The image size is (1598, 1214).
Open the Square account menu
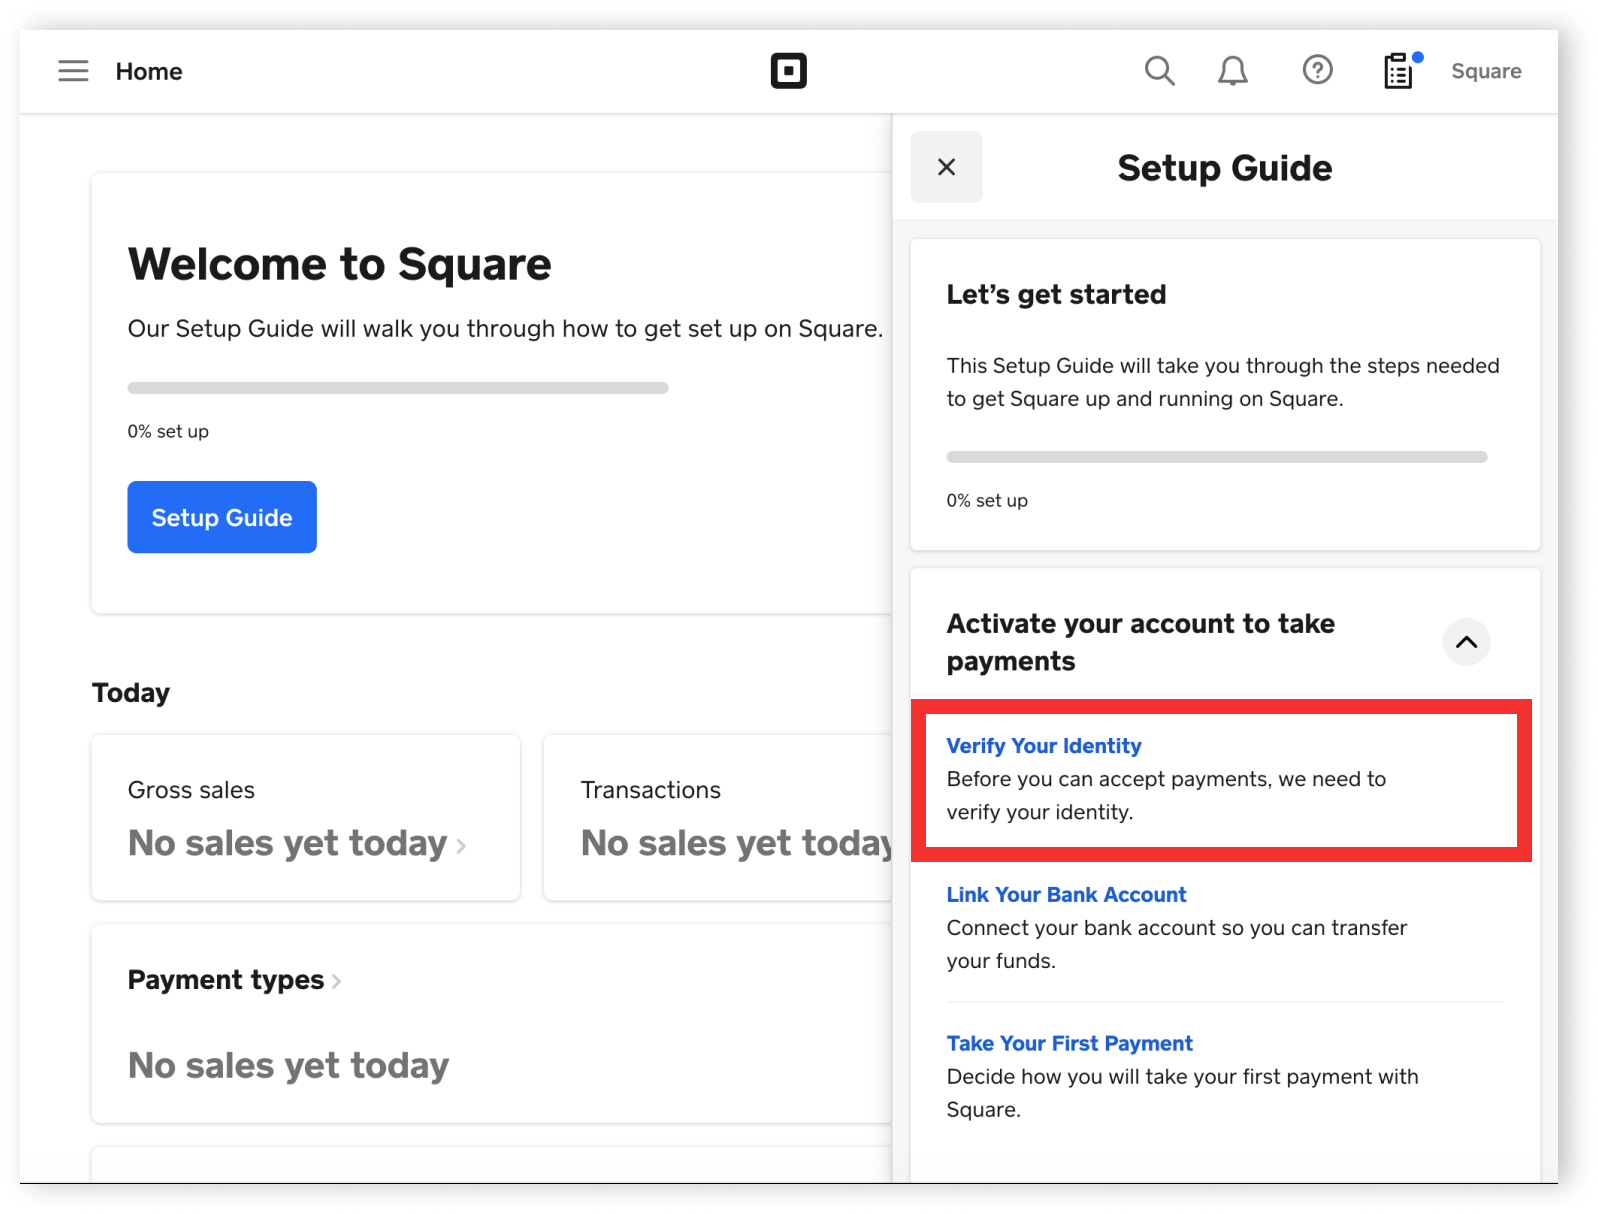[1486, 71]
